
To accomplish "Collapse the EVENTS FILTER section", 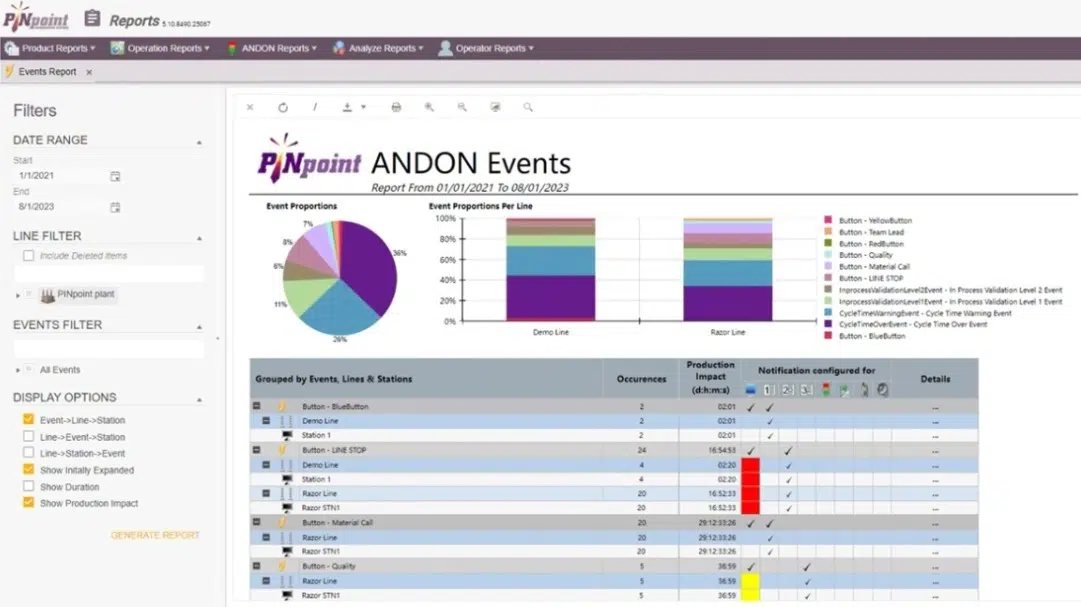I will pyautogui.click(x=199, y=327).
